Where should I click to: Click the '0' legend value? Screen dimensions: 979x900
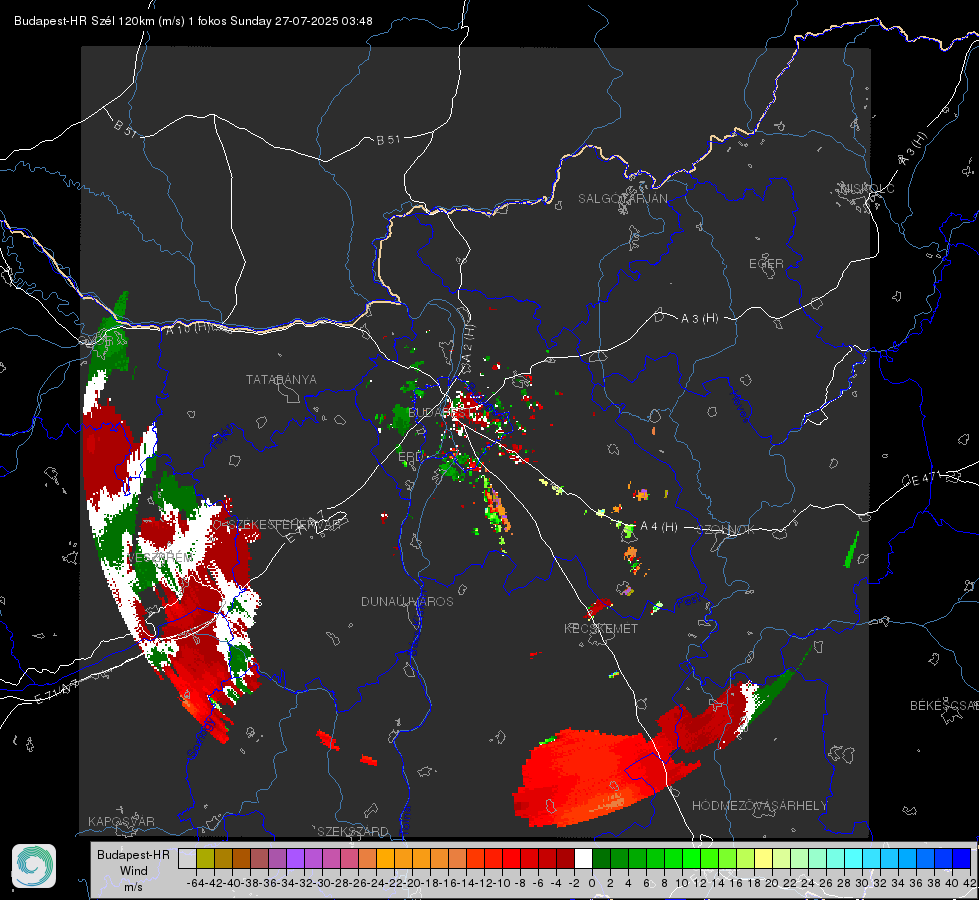click(x=592, y=883)
